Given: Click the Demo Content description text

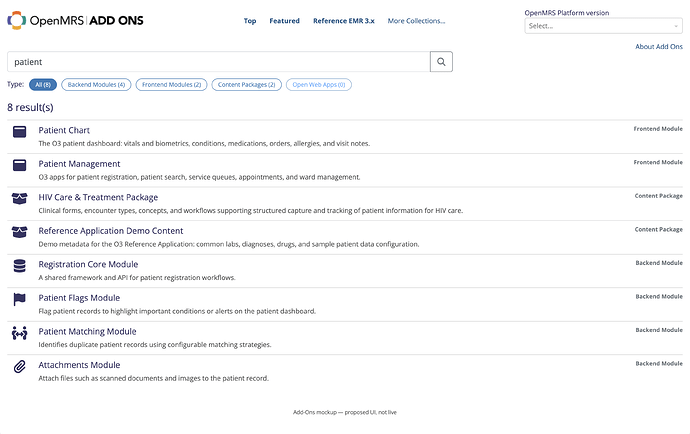Looking at the screenshot, I should click(x=229, y=244).
